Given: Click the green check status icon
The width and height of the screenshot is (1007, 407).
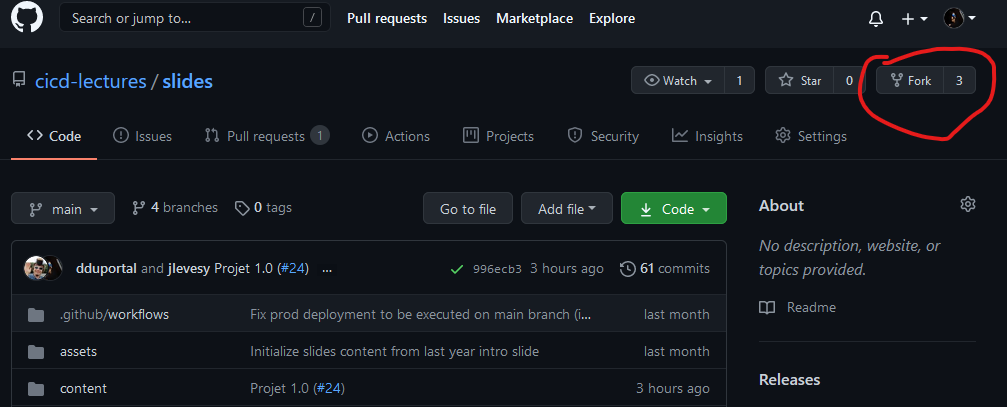Looking at the screenshot, I should (x=457, y=268).
